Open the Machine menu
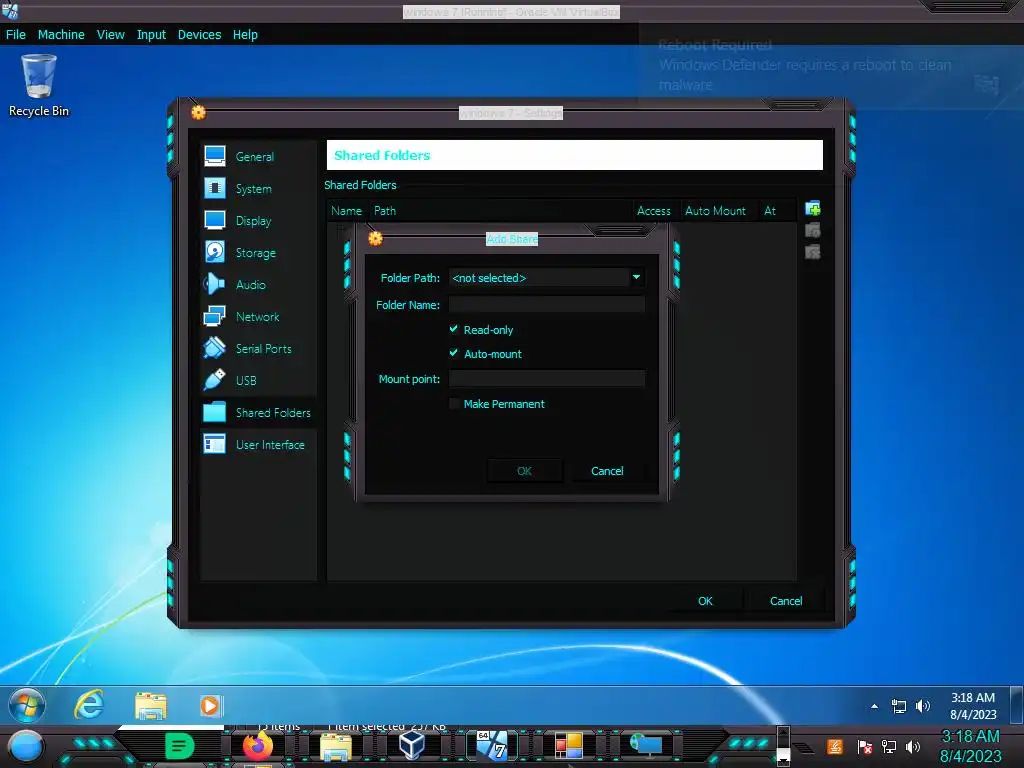Screen dimensions: 1024x768 [x=61, y=35]
